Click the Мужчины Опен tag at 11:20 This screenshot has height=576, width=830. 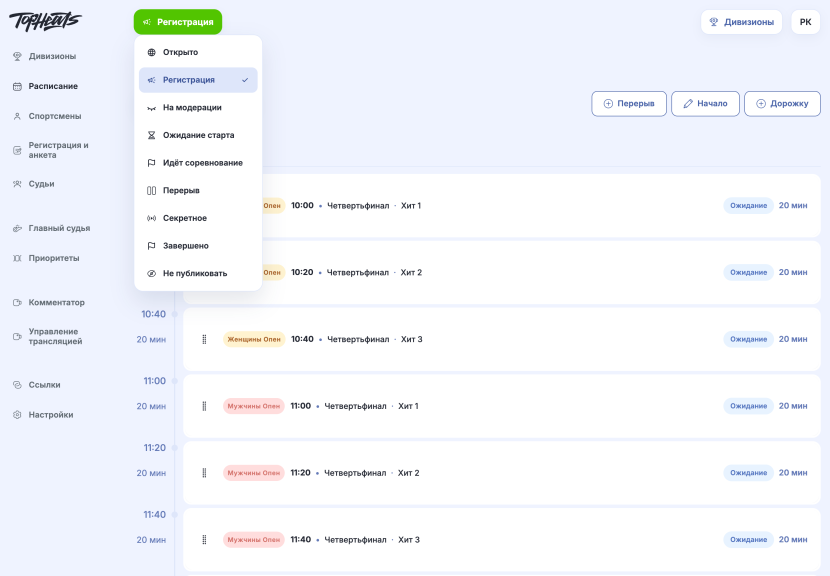[x=254, y=473]
